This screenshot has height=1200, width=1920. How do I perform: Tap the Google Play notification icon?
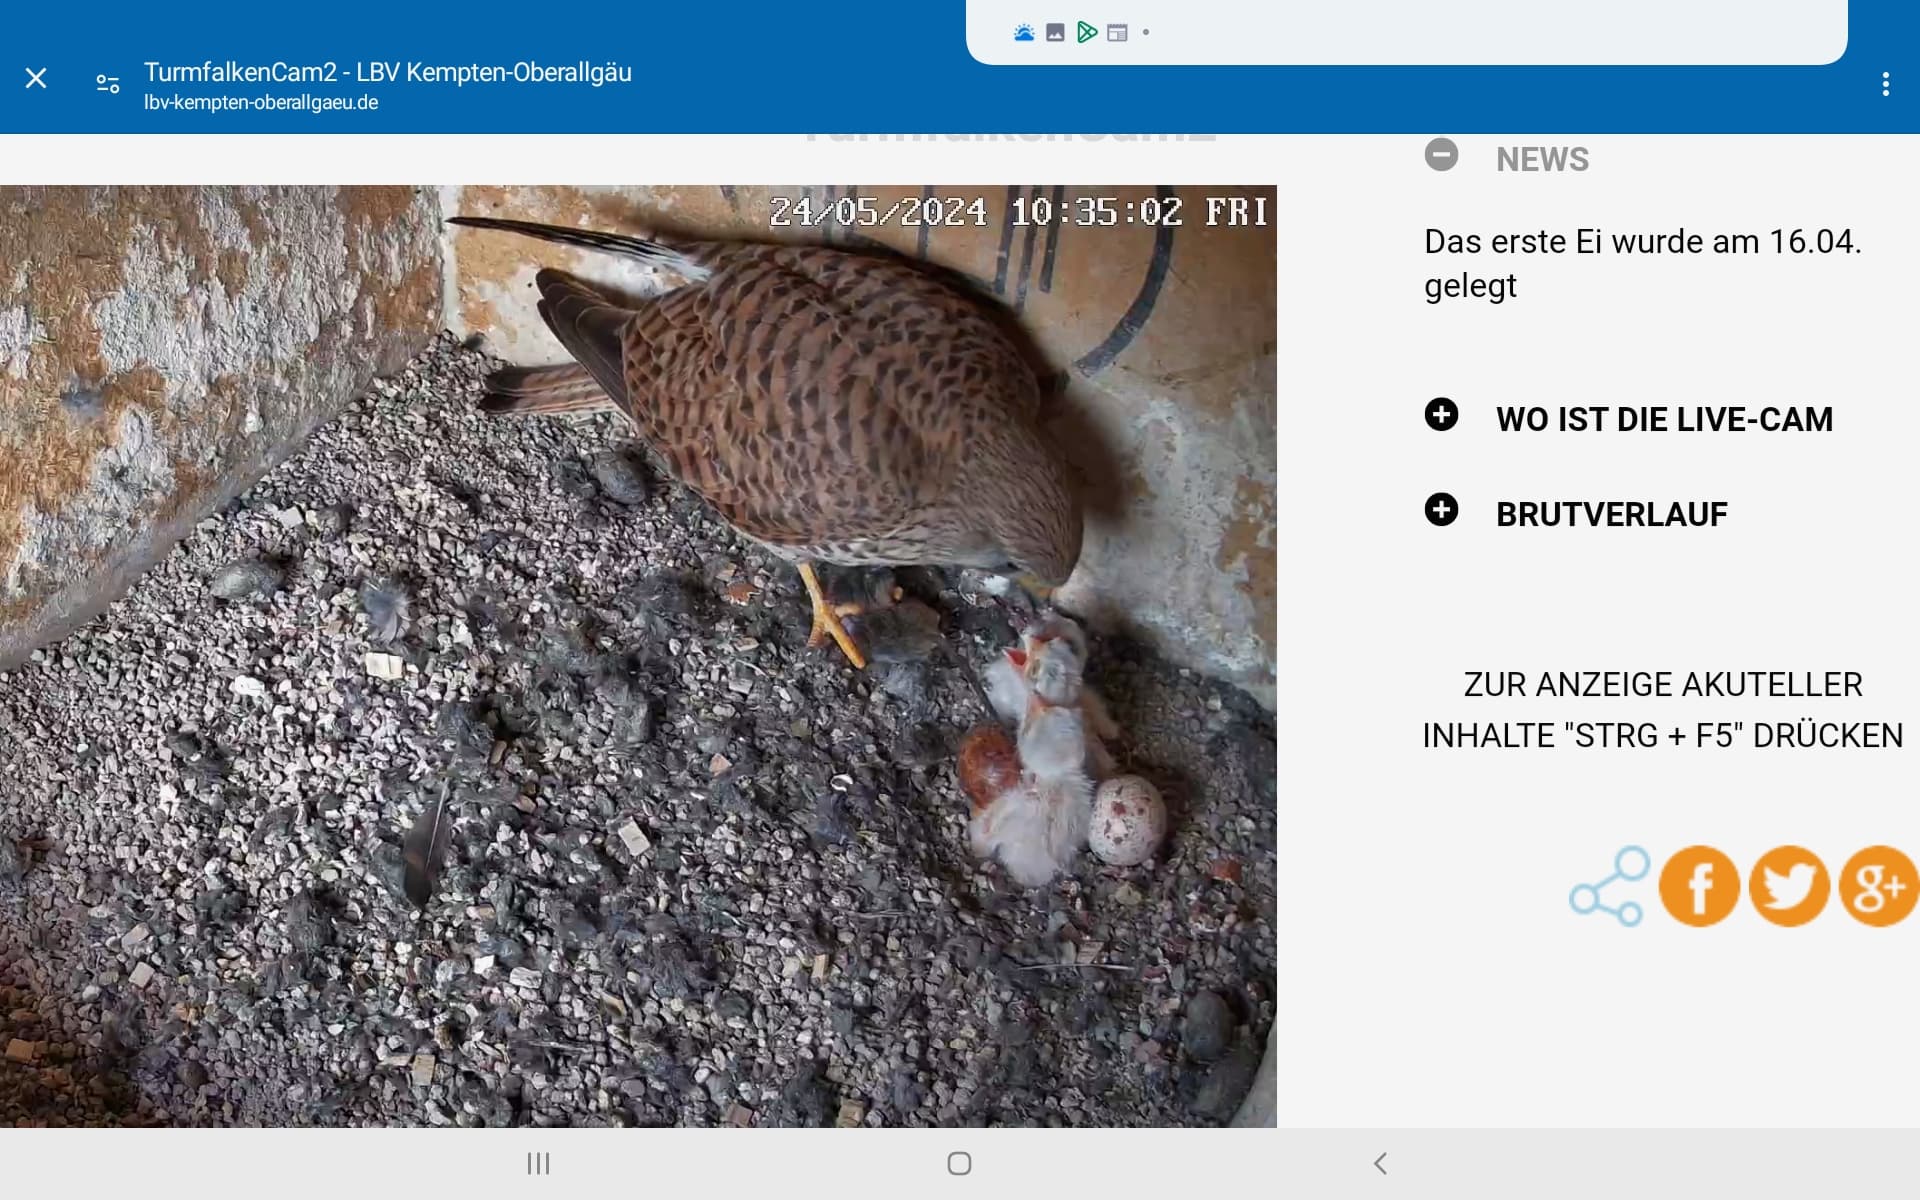(x=1087, y=33)
